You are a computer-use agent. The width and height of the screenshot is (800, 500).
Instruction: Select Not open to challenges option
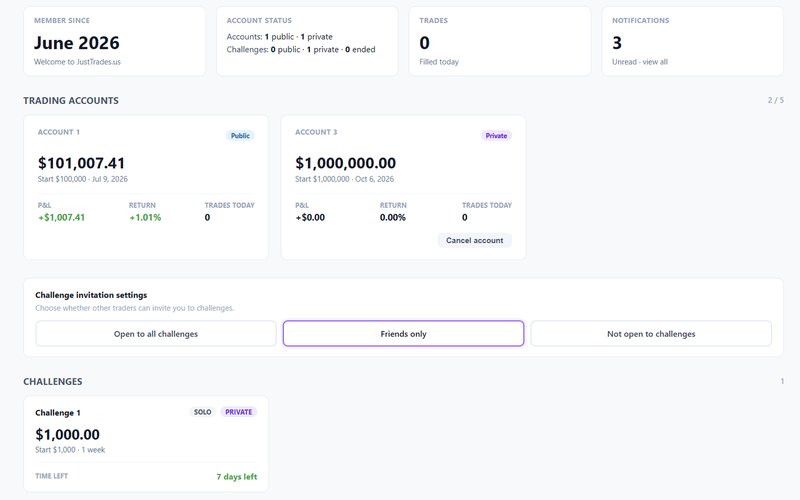click(651, 334)
